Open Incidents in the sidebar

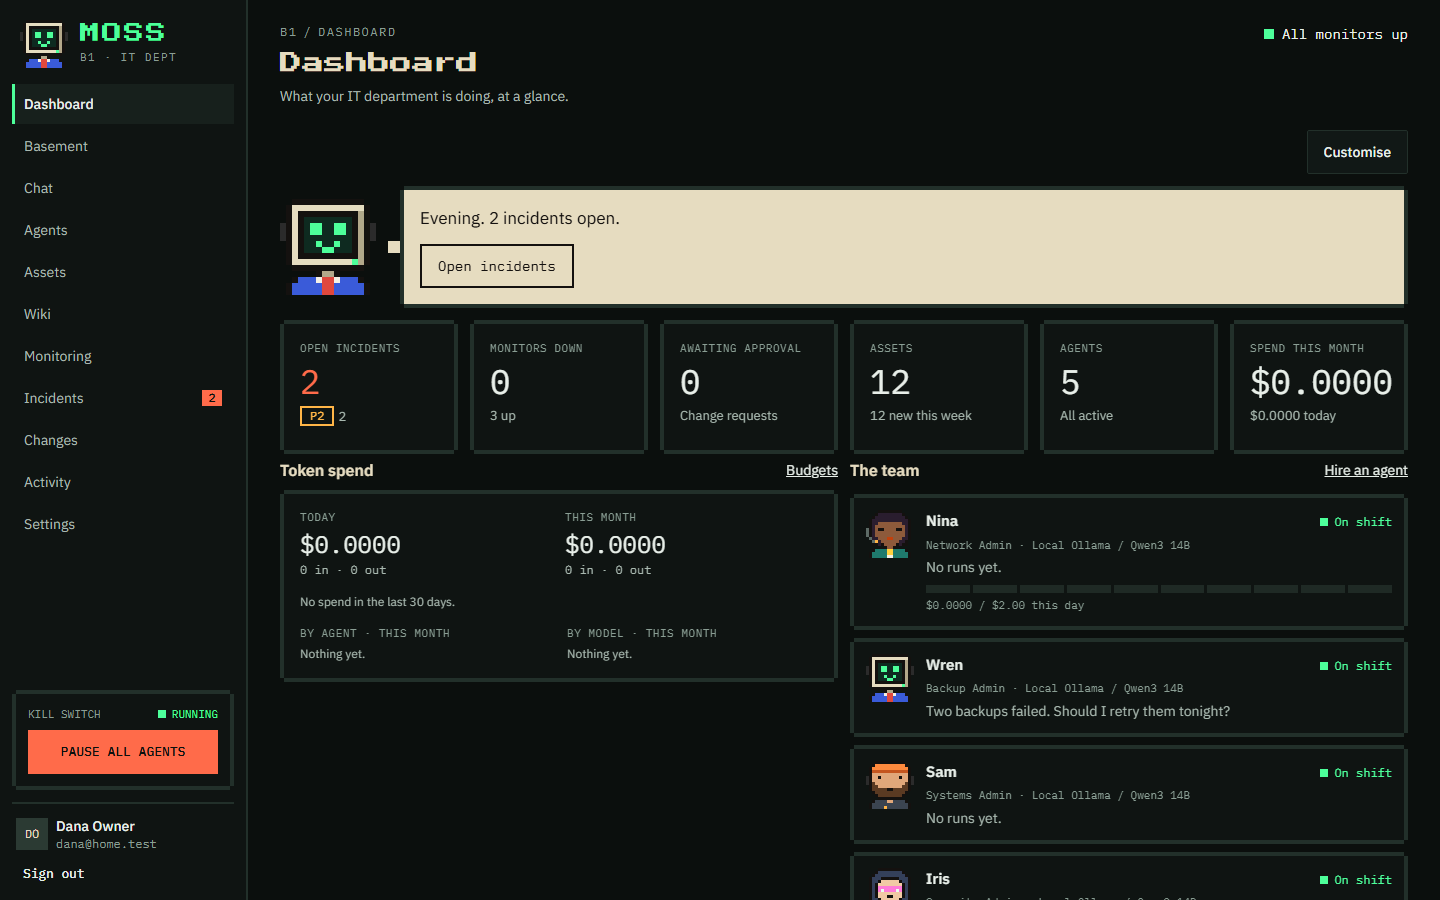[123, 398]
